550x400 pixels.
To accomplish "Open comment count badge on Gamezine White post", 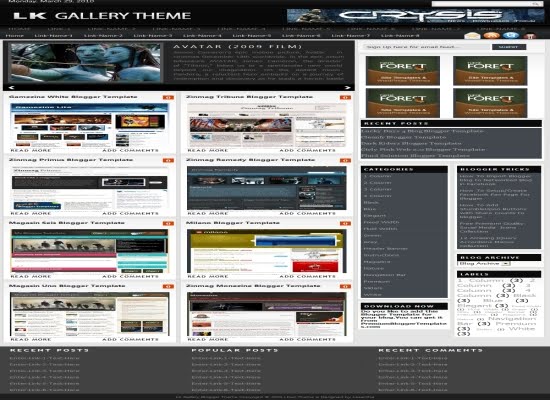I will point(168,97).
